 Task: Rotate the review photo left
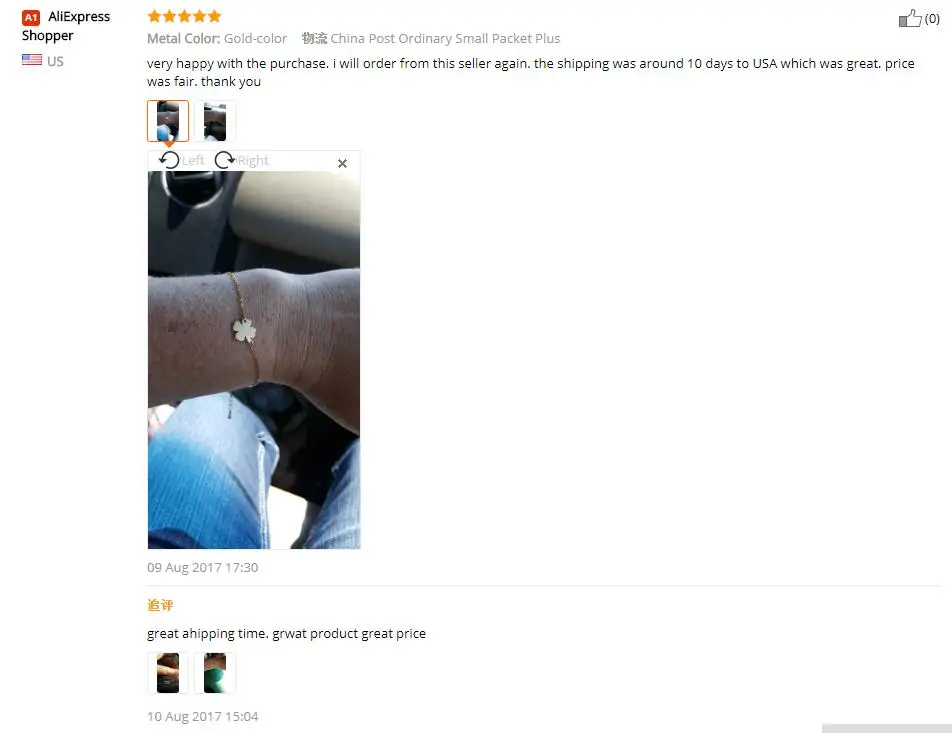pyautogui.click(x=169, y=160)
